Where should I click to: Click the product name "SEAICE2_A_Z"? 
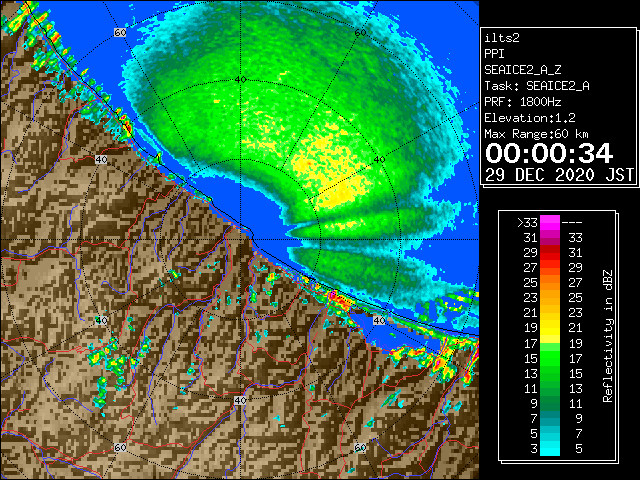(522, 70)
